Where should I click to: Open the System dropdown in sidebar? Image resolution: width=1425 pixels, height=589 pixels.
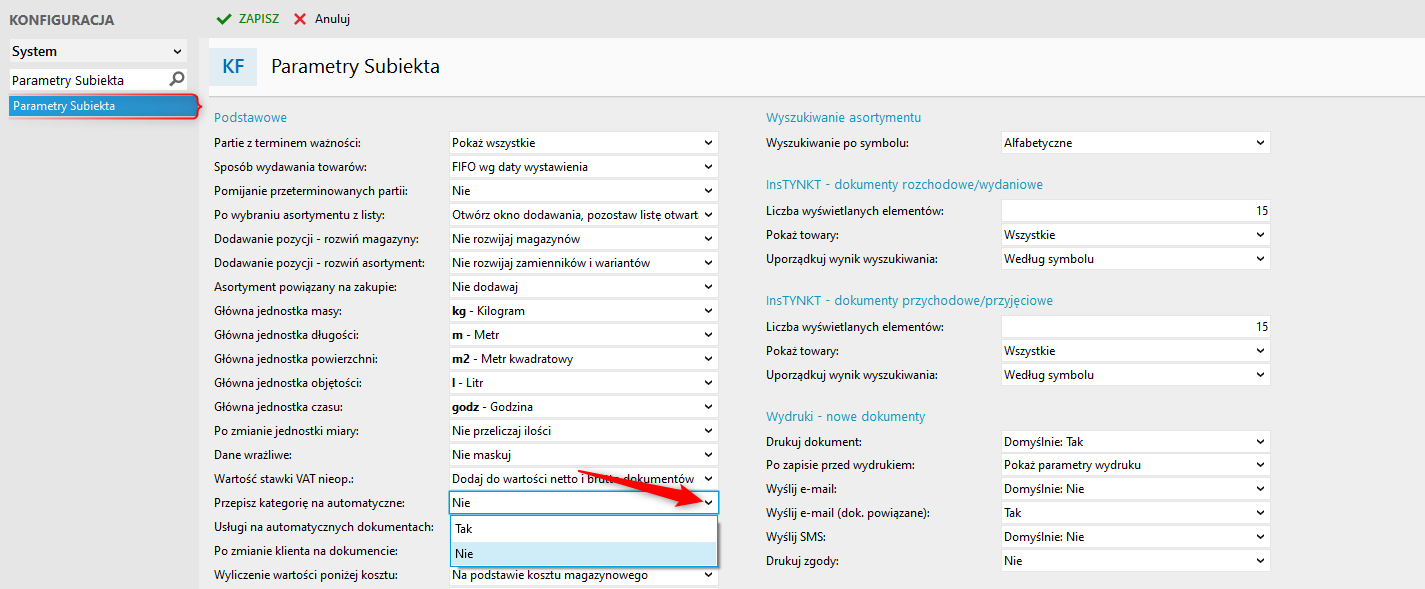tap(178, 52)
